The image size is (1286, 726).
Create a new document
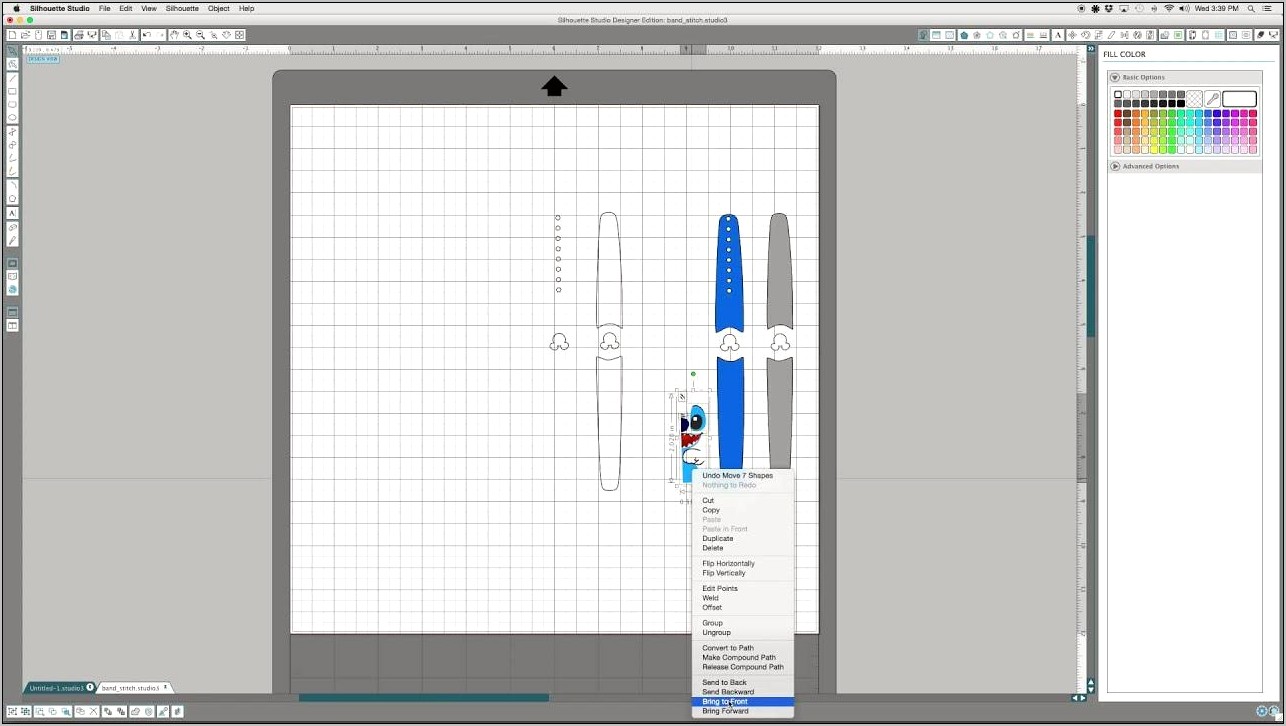(x=12, y=35)
